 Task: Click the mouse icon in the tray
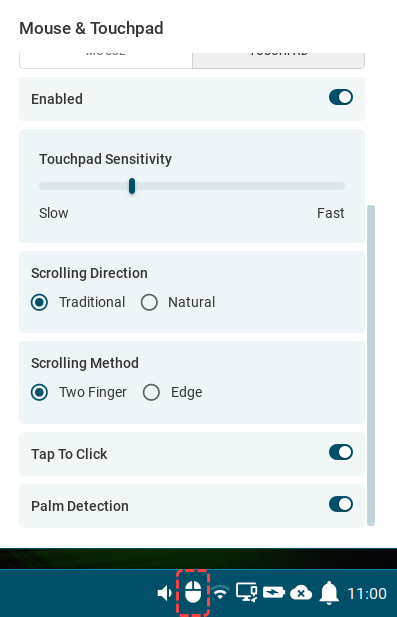coord(193,592)
